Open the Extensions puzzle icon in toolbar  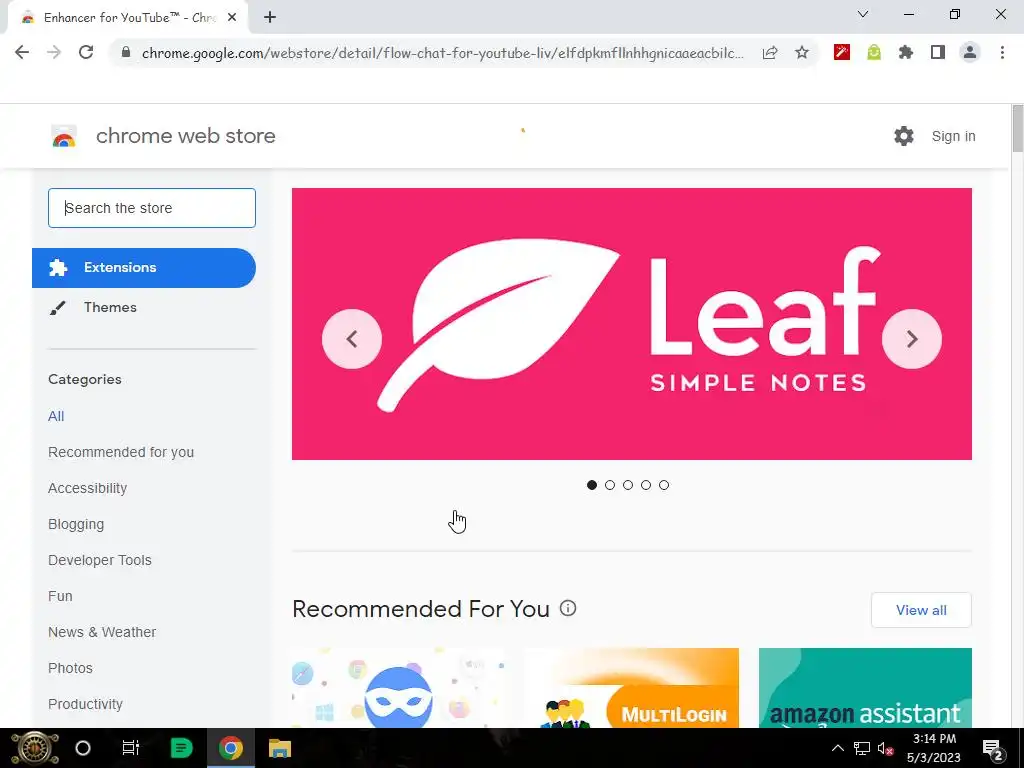click(906, 53)
